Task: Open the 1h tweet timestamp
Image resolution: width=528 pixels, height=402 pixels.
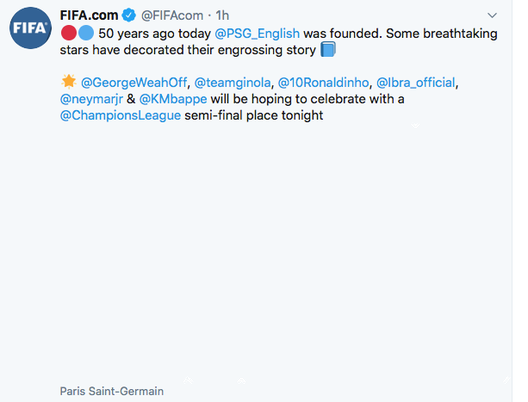Action: click(222, 15)
